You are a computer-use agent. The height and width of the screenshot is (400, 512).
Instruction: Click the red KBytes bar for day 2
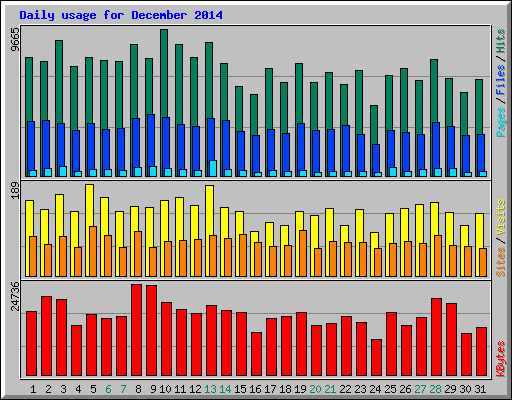[x=46, y=336]
